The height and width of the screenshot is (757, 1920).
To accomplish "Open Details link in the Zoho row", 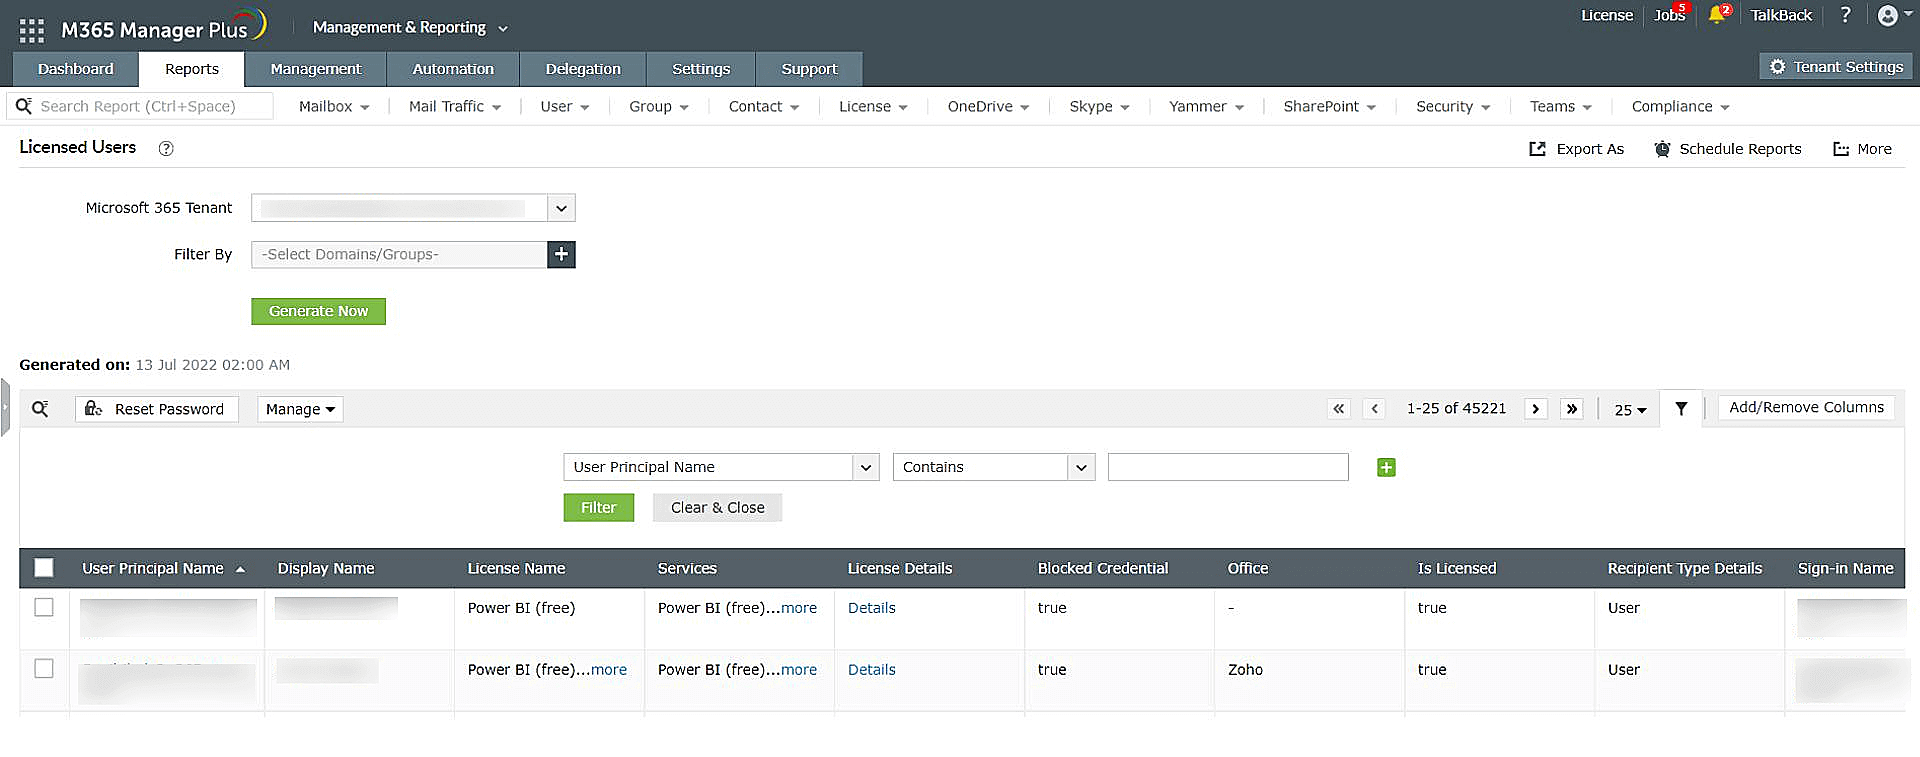I will tap(872, 669).
